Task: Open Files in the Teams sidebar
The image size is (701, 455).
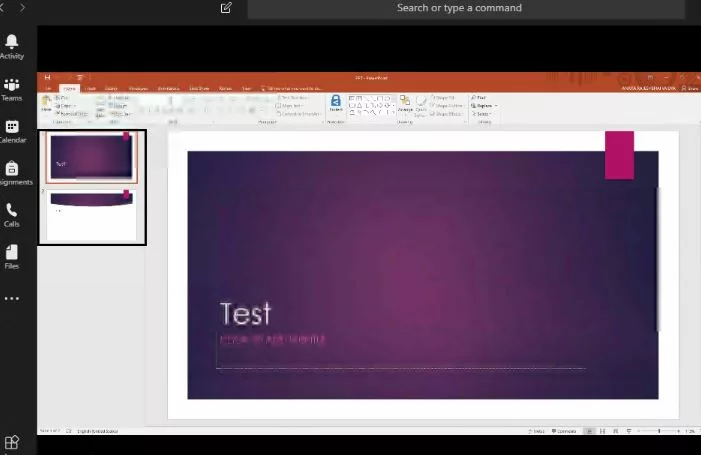Action: pyautogui.click(x=12, y=257)
